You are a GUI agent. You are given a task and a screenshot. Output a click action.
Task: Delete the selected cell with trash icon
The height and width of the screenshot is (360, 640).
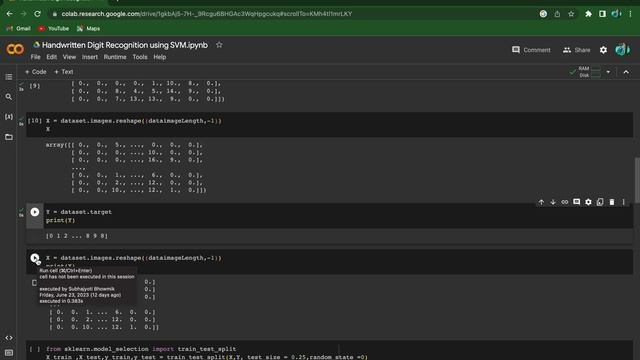(612, 202)
